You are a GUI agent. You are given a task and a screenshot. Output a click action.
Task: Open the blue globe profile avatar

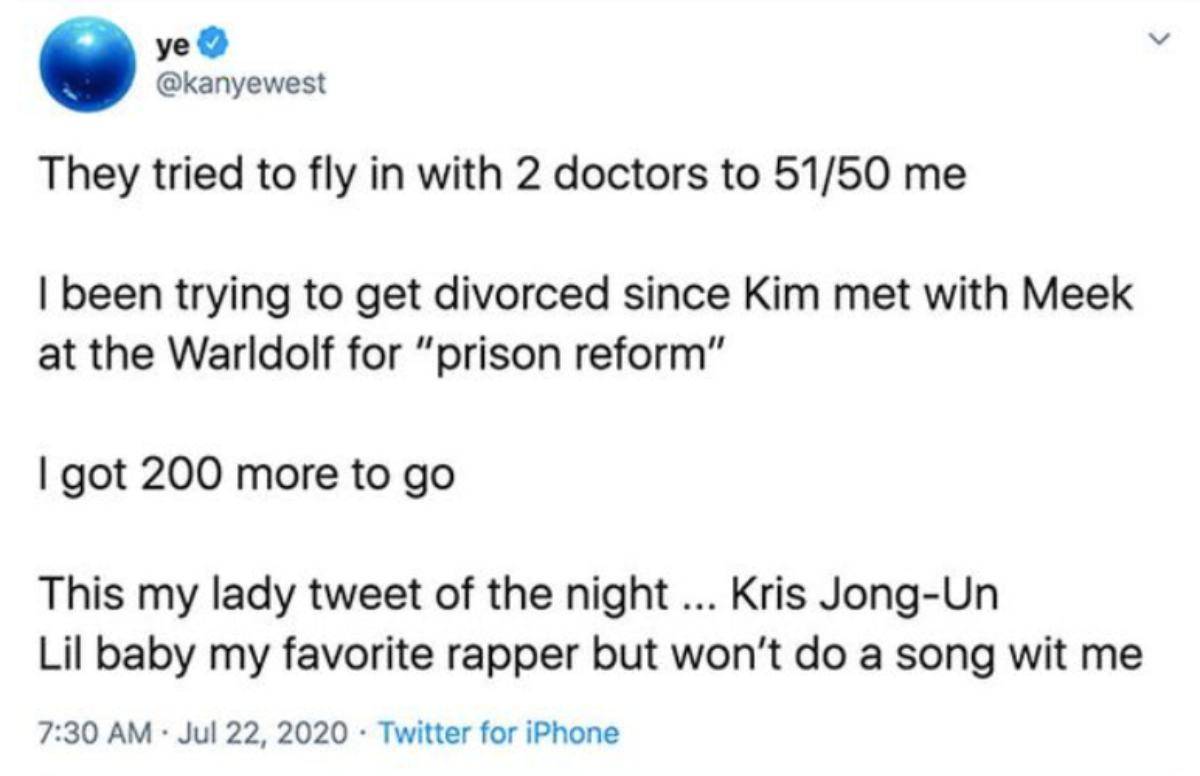[x=87, y=64]
